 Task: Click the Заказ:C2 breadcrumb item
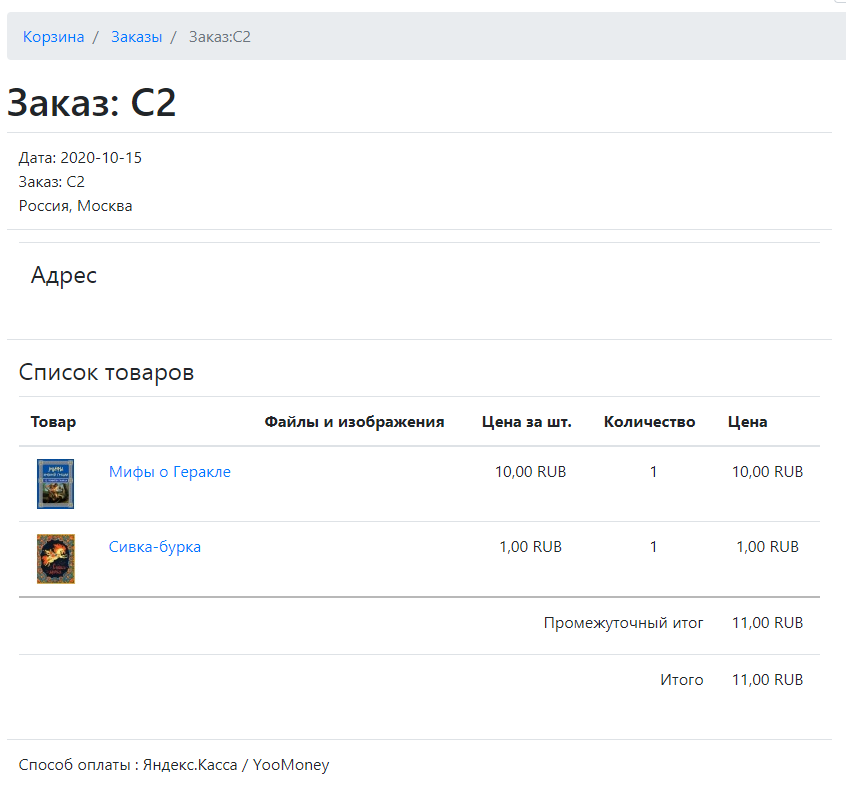(x=219, y=37)
